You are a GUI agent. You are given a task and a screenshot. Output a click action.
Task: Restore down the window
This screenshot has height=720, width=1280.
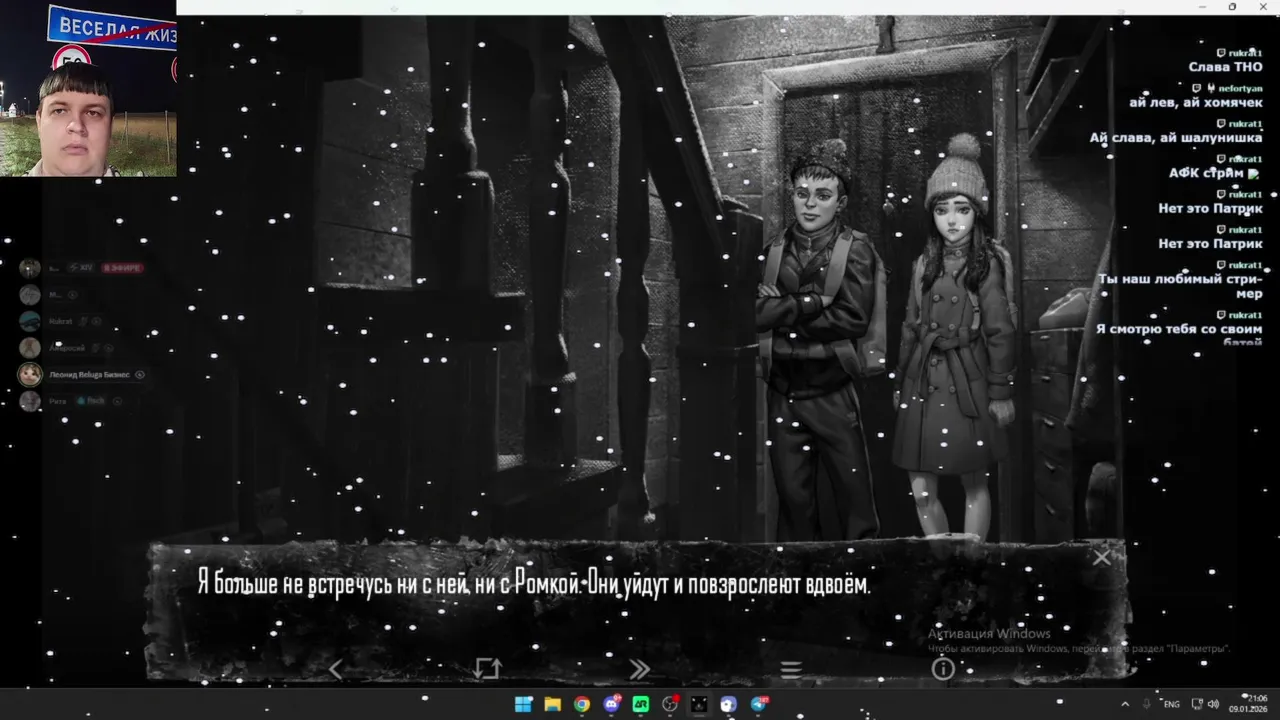click(1232, 7)
